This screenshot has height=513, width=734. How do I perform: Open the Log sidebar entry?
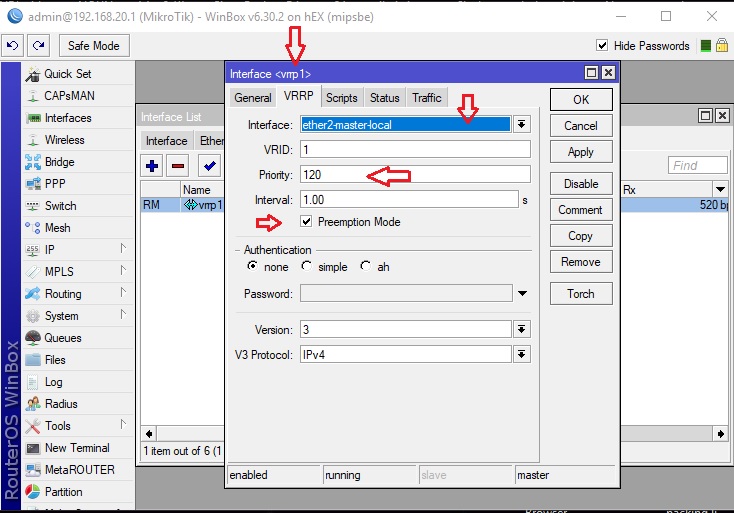click(x=53, y=382)
